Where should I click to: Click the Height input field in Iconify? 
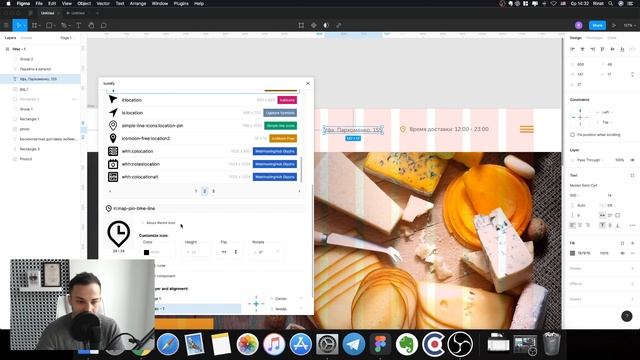click(197, 252)
